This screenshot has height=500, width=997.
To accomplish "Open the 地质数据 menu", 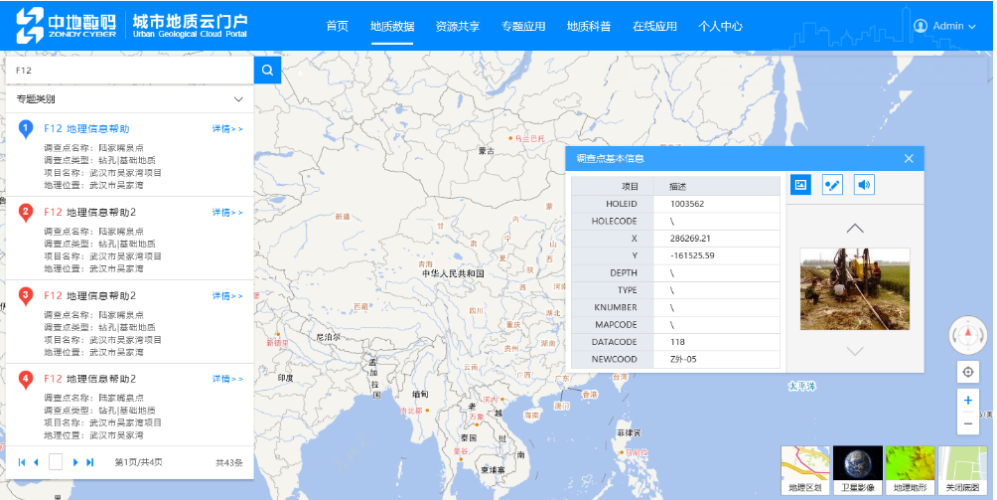I will coord(392,27).
